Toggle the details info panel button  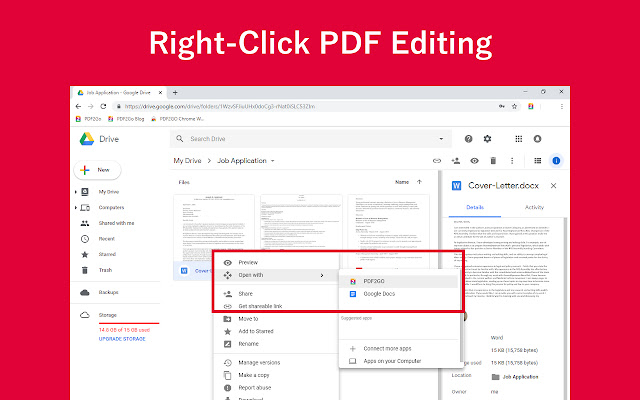(x=556, y=161)
